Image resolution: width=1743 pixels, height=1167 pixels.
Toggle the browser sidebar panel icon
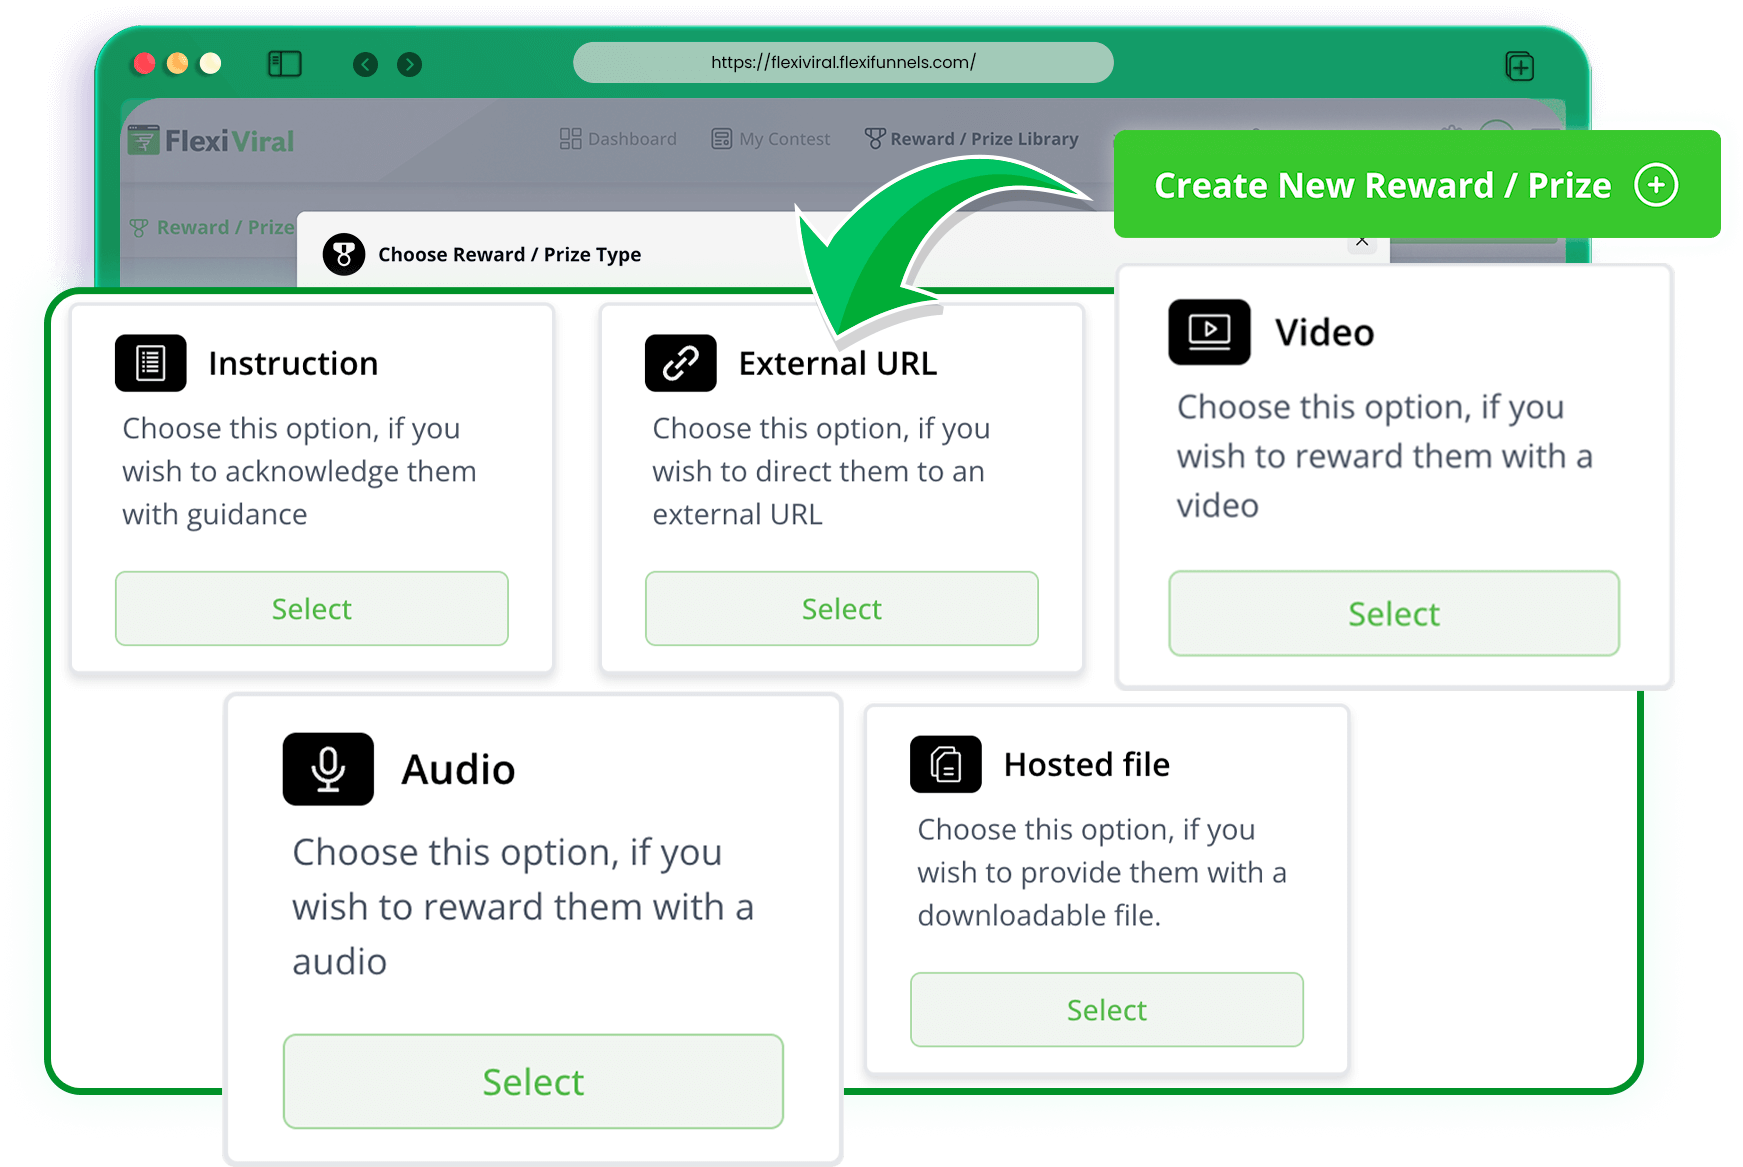tap(285, 65)
